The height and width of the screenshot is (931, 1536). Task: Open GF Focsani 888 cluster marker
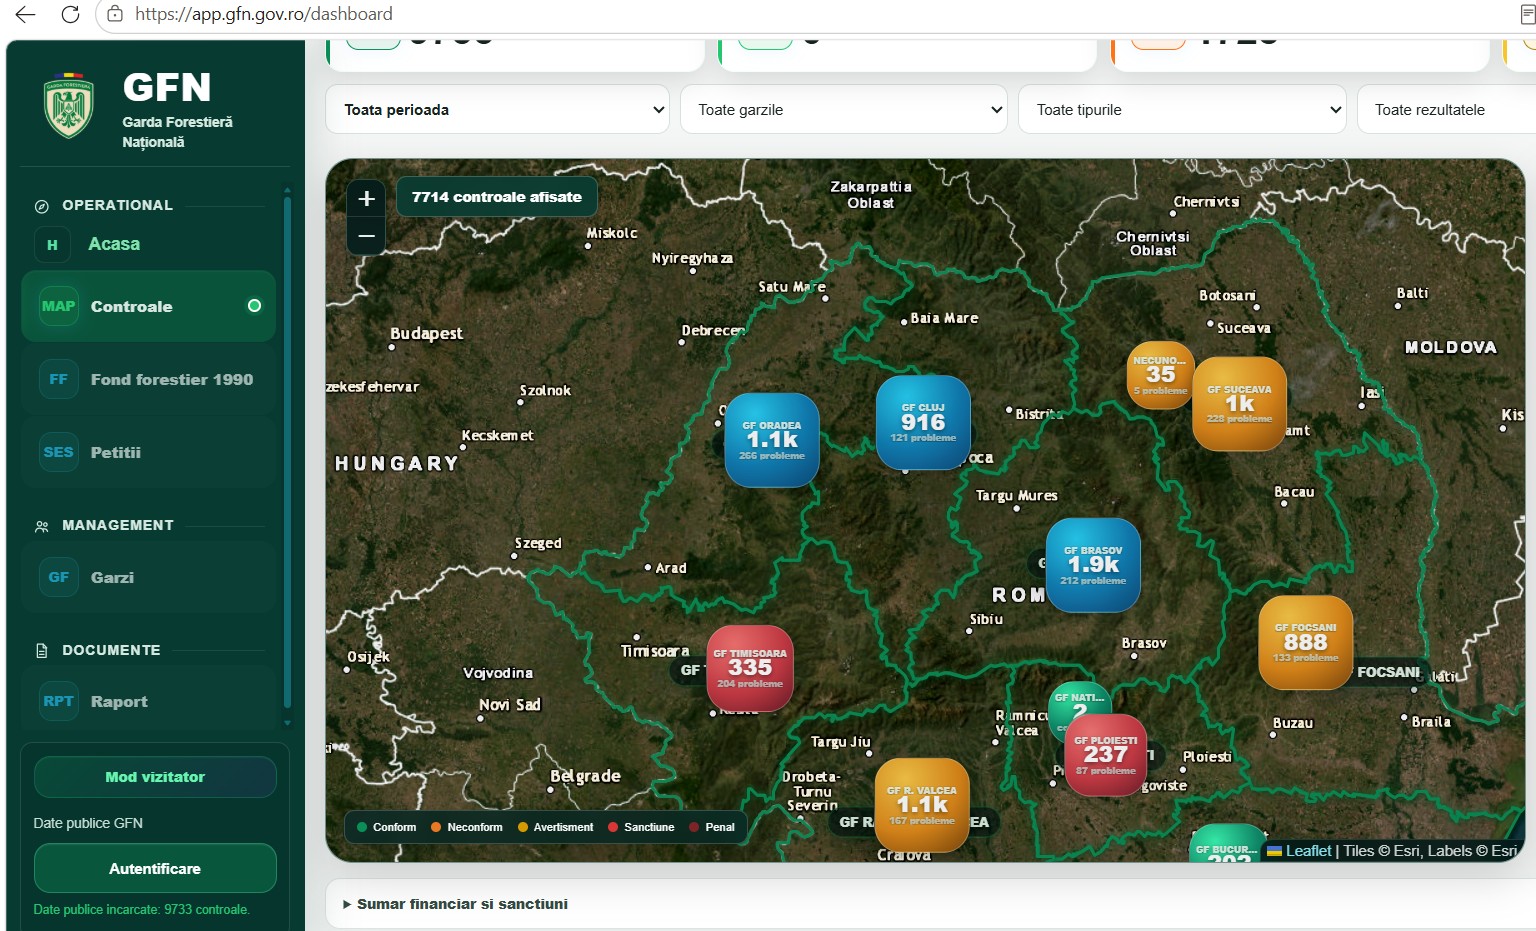point(1306,642)
